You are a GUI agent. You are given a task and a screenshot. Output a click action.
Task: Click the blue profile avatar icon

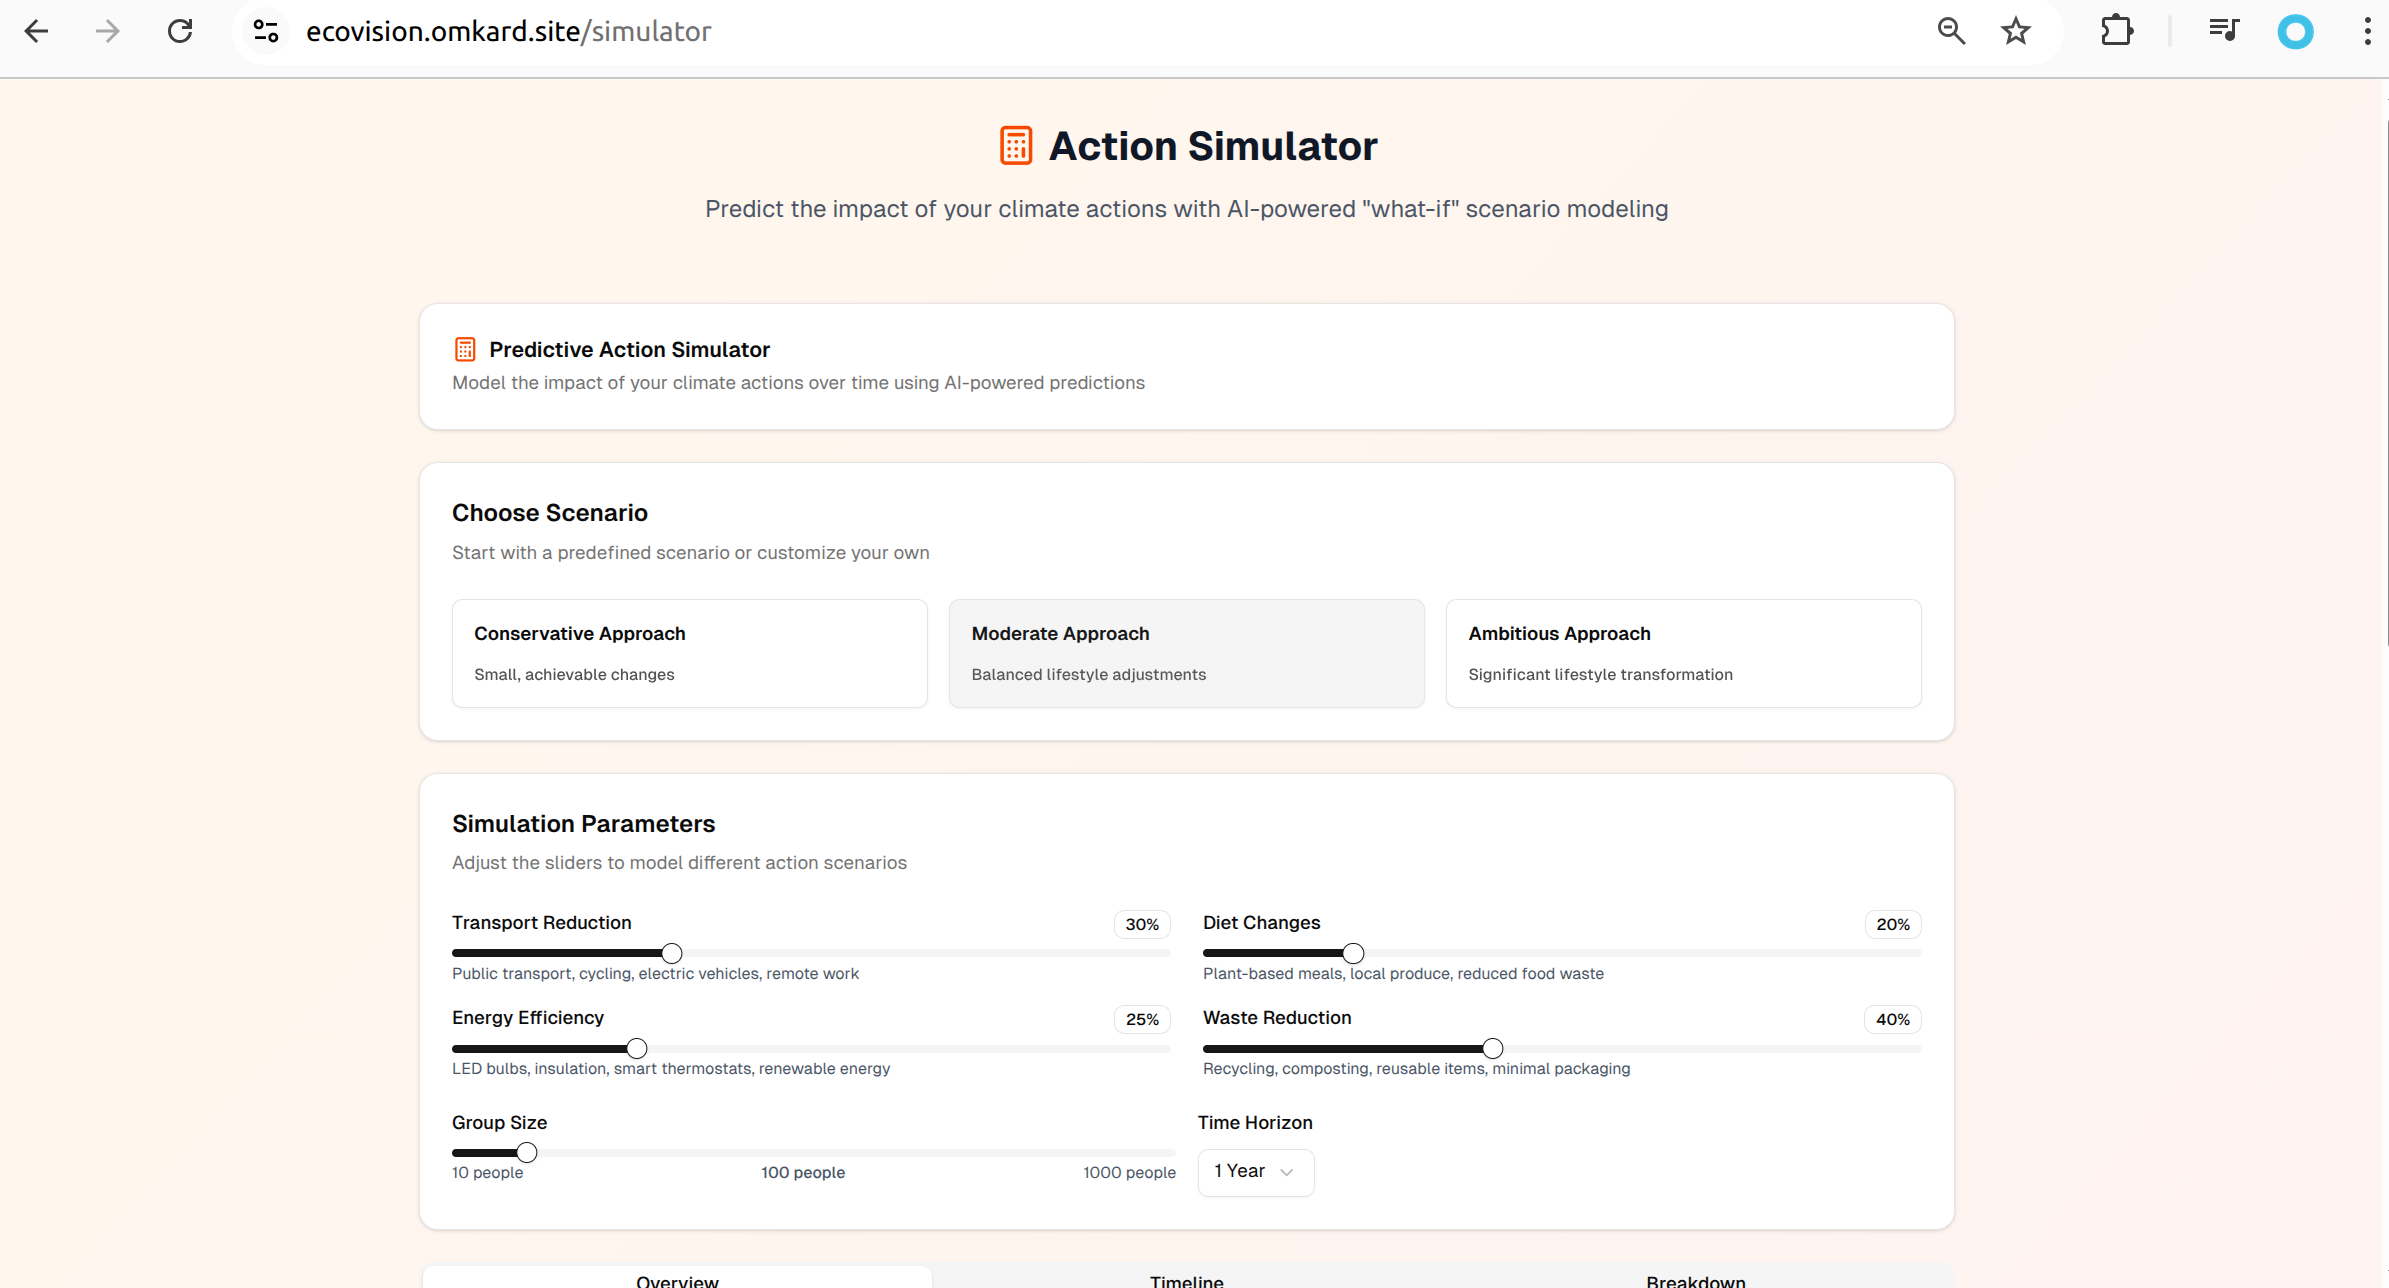pos(2295,32)
